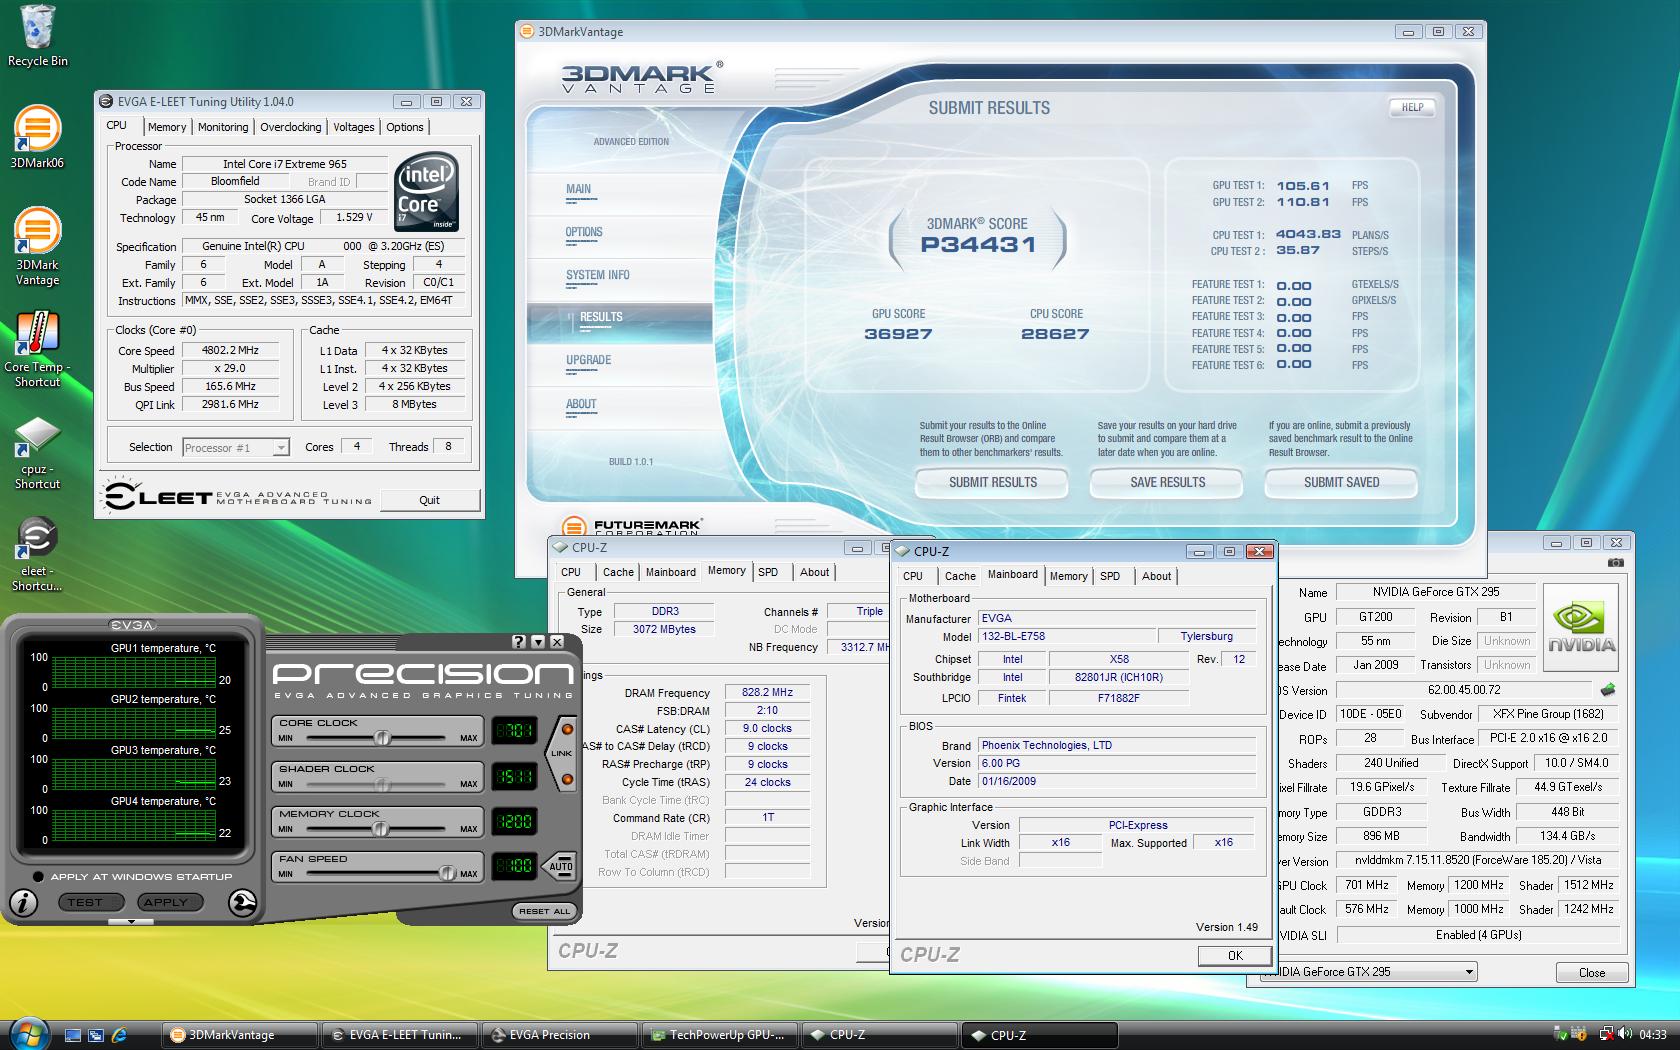
Task: Switch to Monitoring tab in E-LEET
Action: coord(223,127)
